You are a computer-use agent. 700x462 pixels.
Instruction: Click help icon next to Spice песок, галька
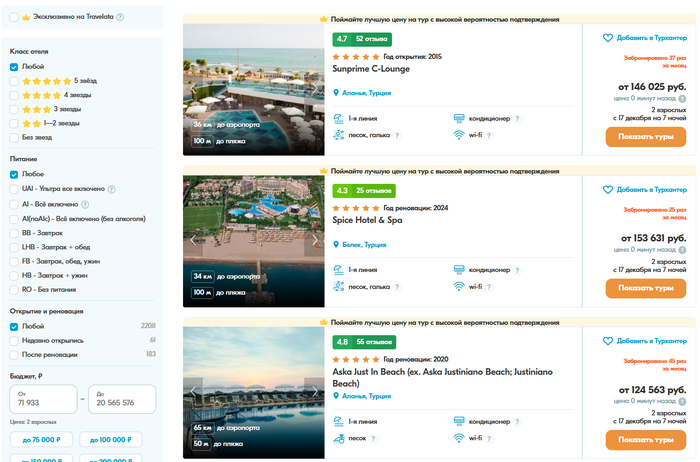tap(397, 287)
